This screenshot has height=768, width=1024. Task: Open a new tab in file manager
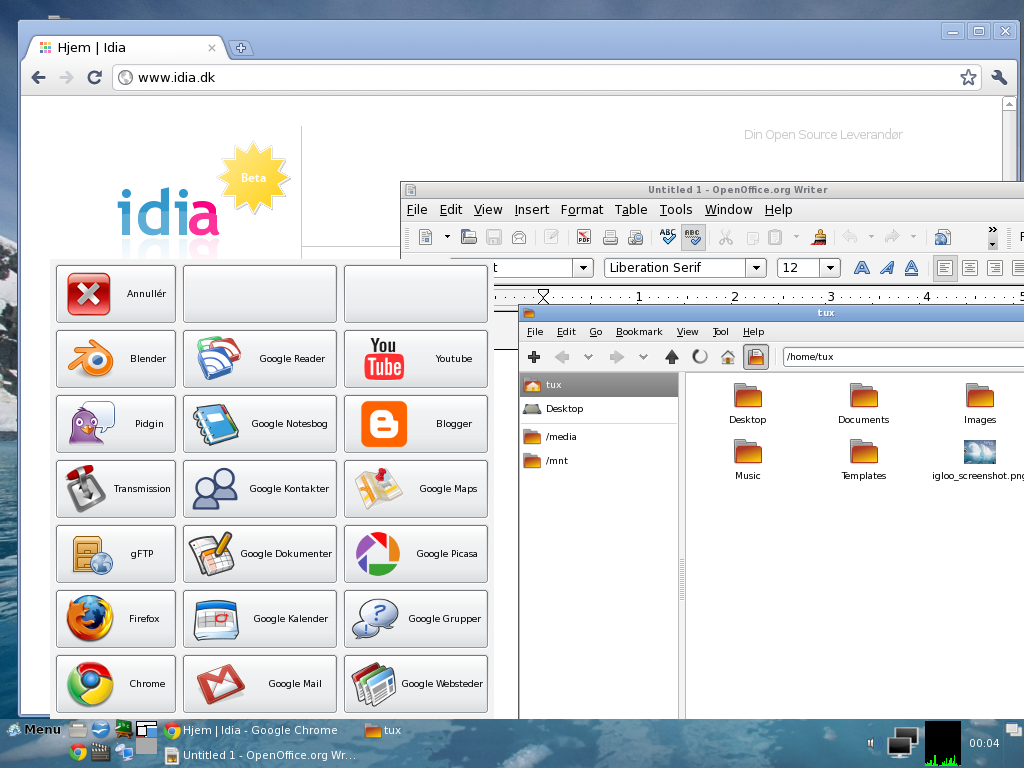tap(534, 357)
